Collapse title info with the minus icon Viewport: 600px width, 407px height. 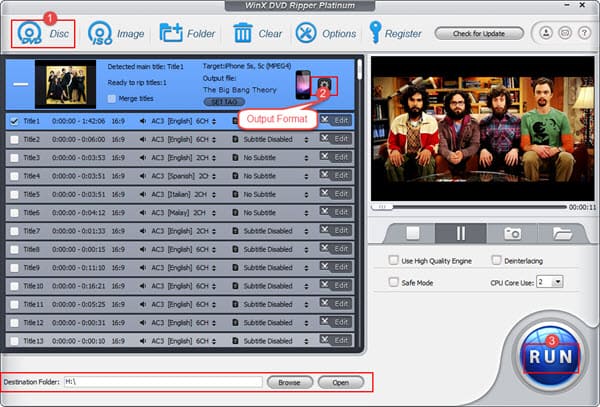tap(21, 84)
